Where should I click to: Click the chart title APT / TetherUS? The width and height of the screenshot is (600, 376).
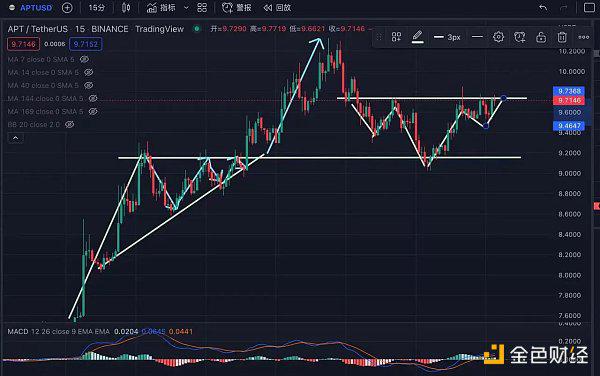tap(38, 29)
